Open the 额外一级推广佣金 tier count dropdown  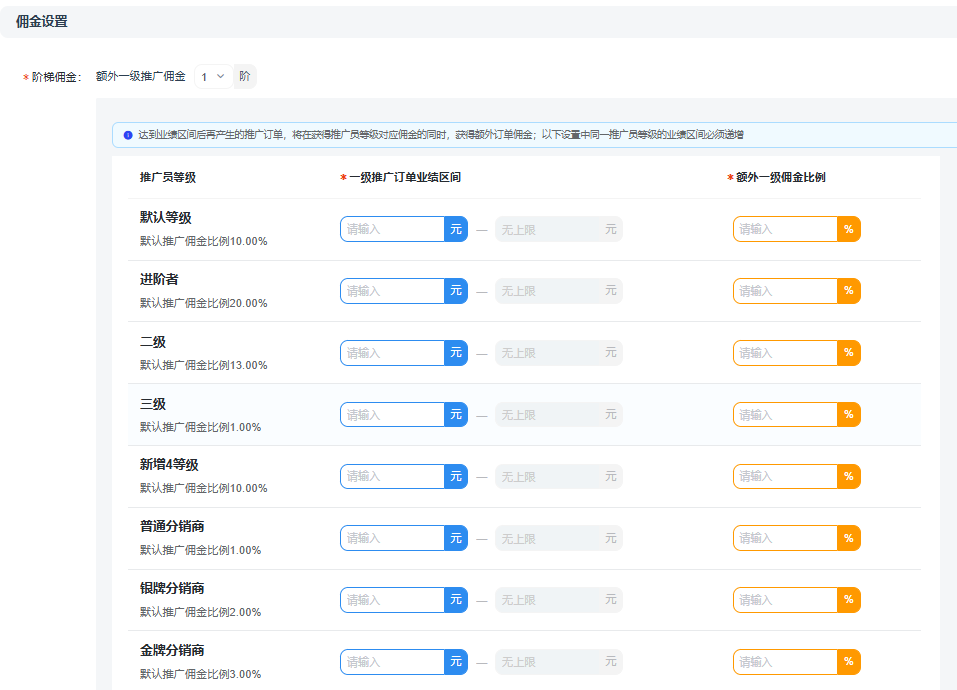(x=213, y=76)
